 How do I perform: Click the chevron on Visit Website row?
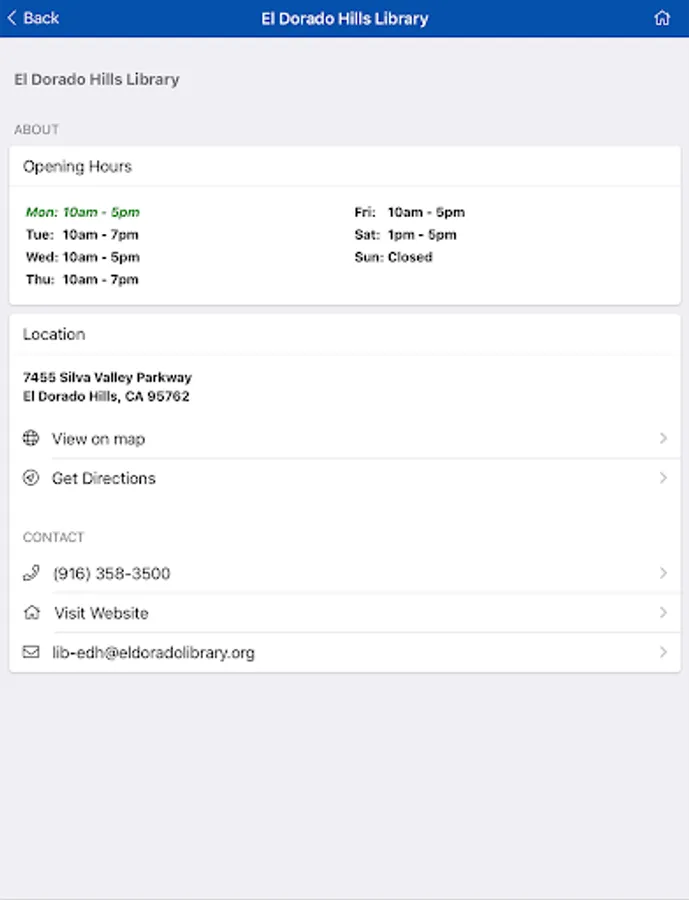coord(663,613)
